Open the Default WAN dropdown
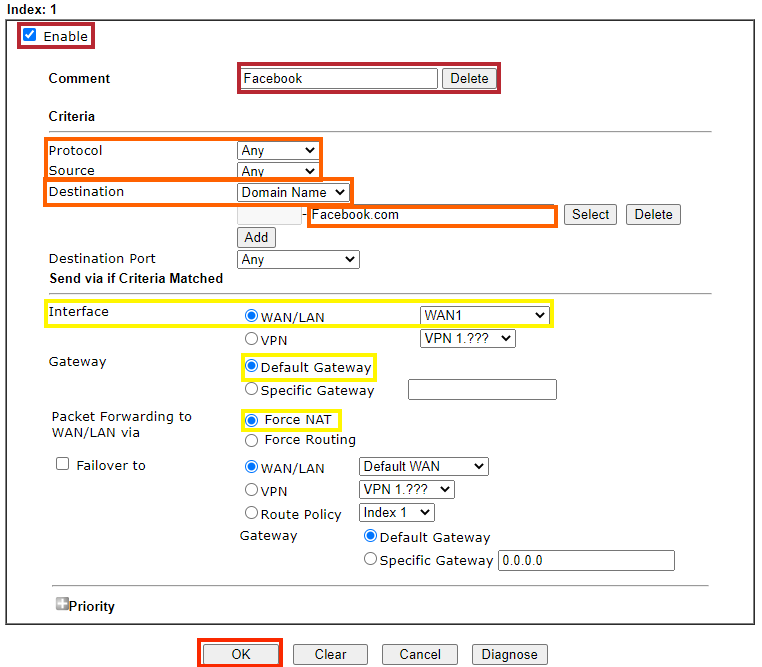The image size is (762, 667). point(424,466)
